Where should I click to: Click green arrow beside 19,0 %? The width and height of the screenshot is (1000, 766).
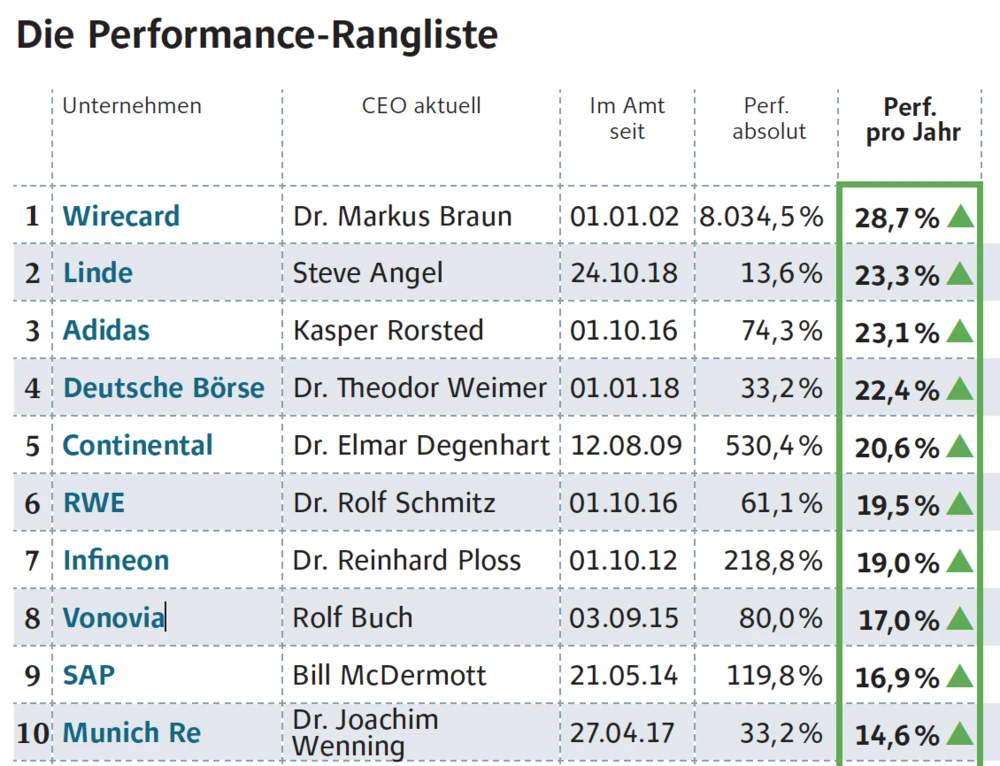click(x=960, y=561)
